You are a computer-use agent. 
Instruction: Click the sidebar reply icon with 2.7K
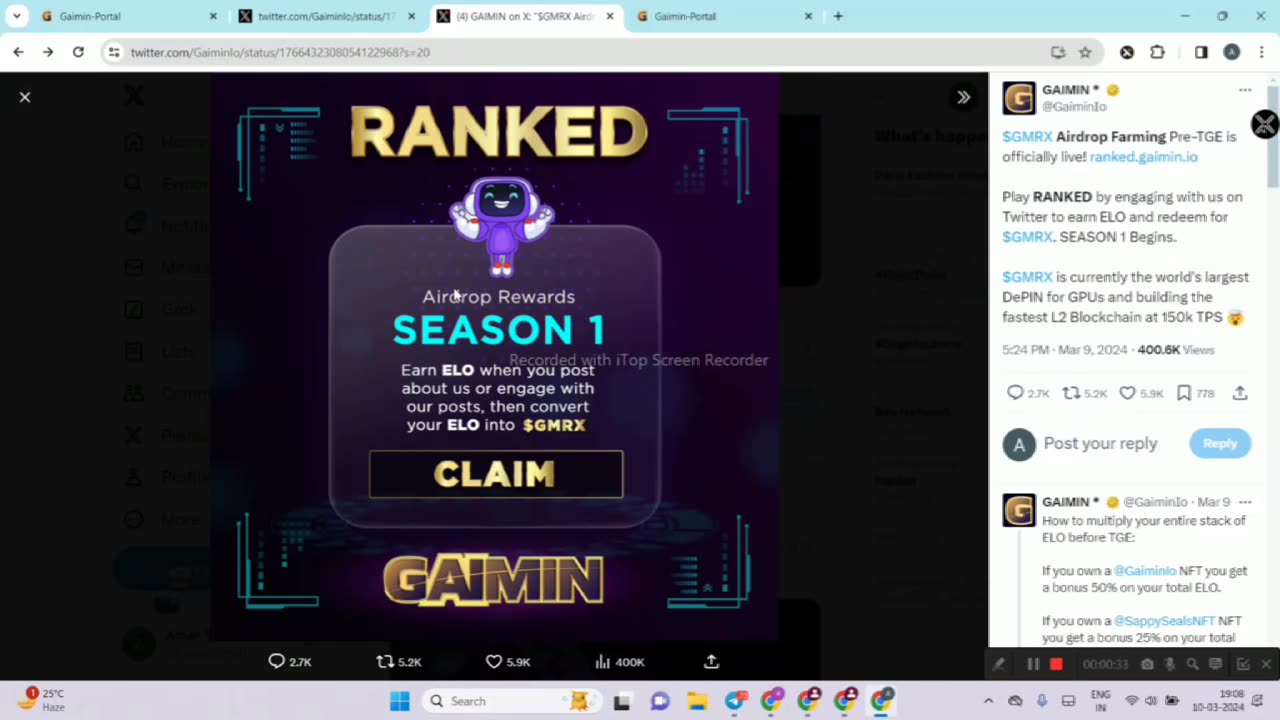[x=1015, y=393]
